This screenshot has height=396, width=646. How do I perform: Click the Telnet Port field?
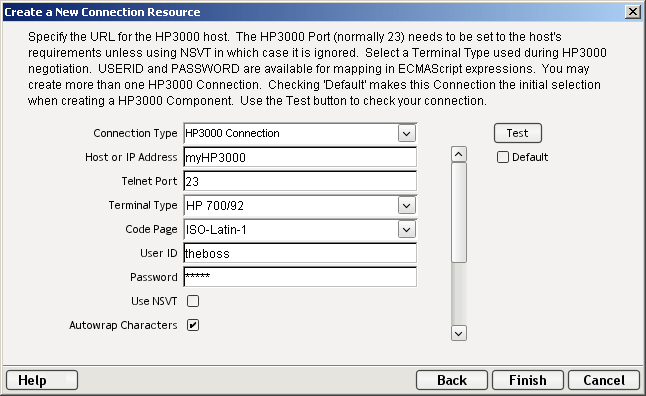click(x=300, y=181)
